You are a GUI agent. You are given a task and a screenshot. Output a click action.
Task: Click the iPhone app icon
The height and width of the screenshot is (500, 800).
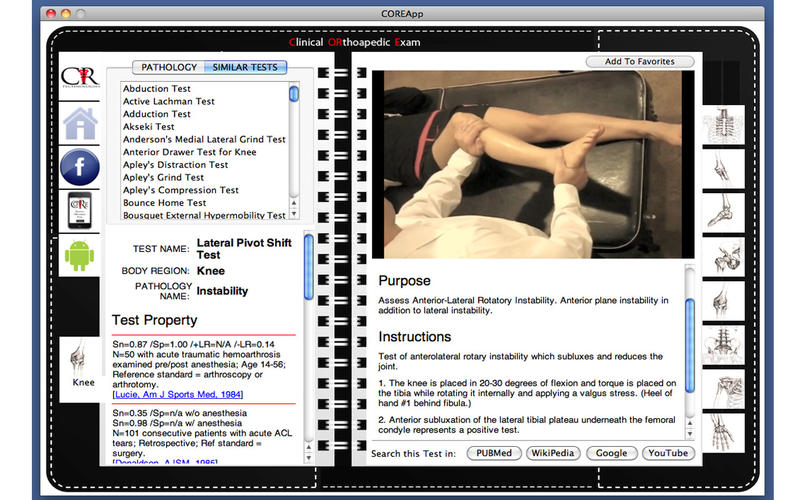(80, 210)
